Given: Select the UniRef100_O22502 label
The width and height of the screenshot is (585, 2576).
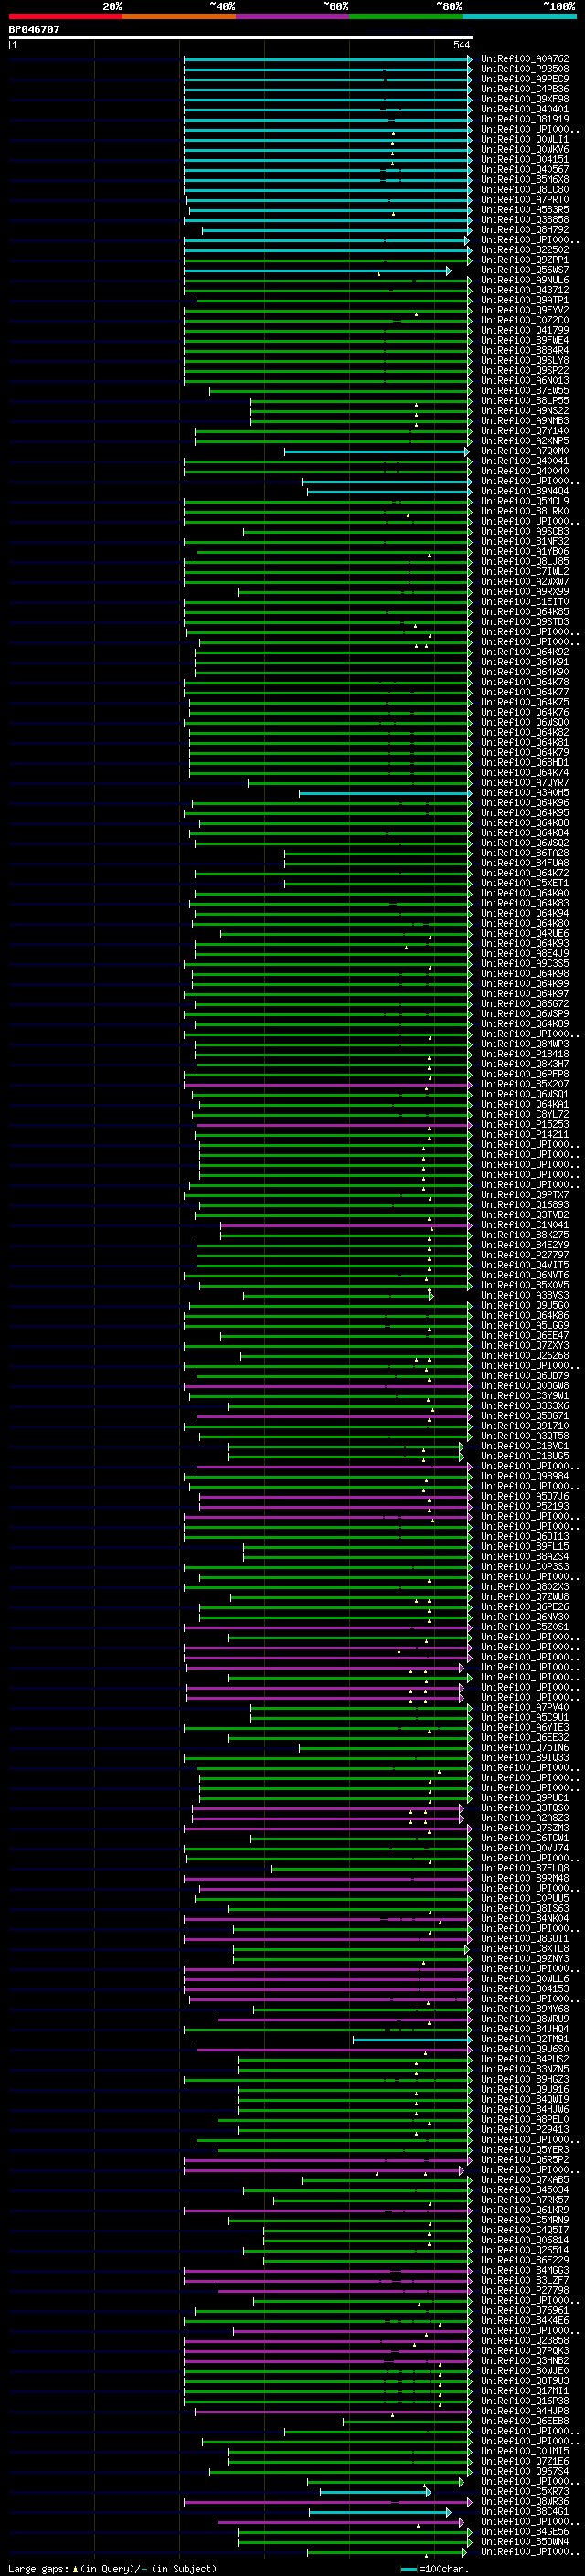Looking at the screenshot, I should point(525,250).
